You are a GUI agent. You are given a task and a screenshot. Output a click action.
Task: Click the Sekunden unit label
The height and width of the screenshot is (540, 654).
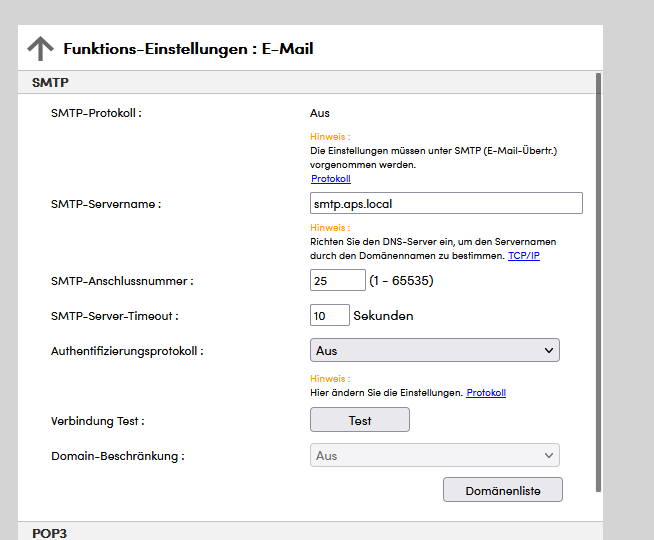coord(383,316)
